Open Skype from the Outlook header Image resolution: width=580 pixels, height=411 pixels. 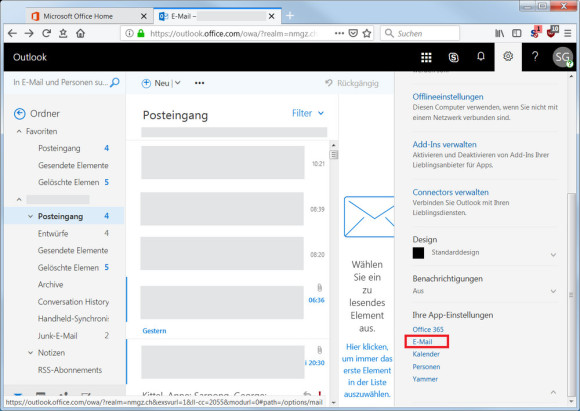(x=453, y=57)
